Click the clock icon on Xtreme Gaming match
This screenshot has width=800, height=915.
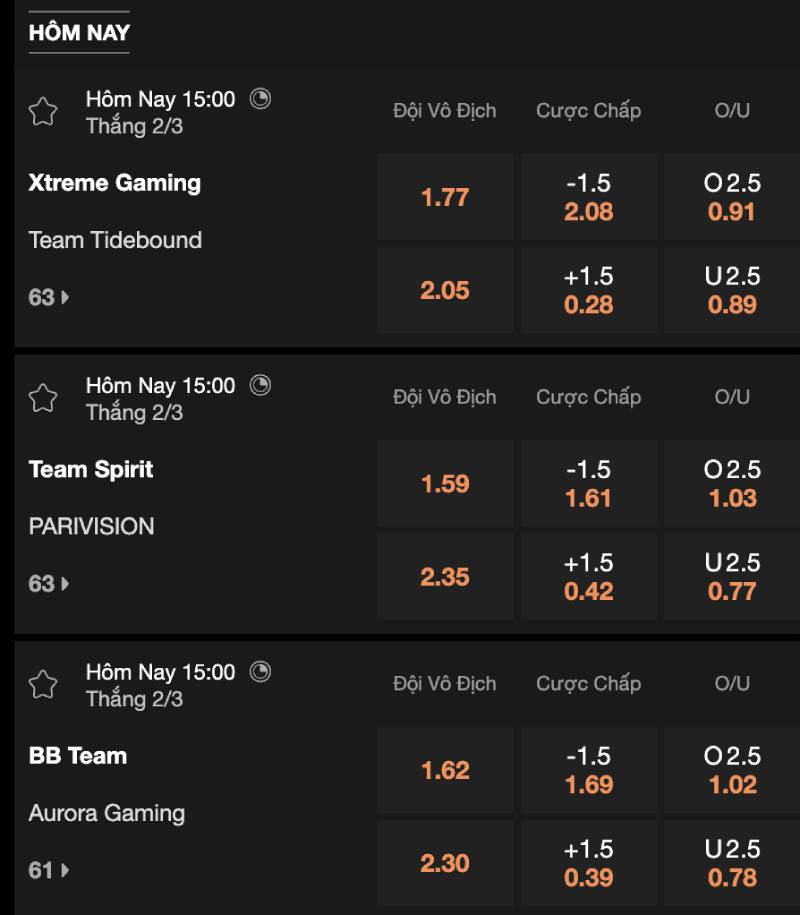point(260,98)
